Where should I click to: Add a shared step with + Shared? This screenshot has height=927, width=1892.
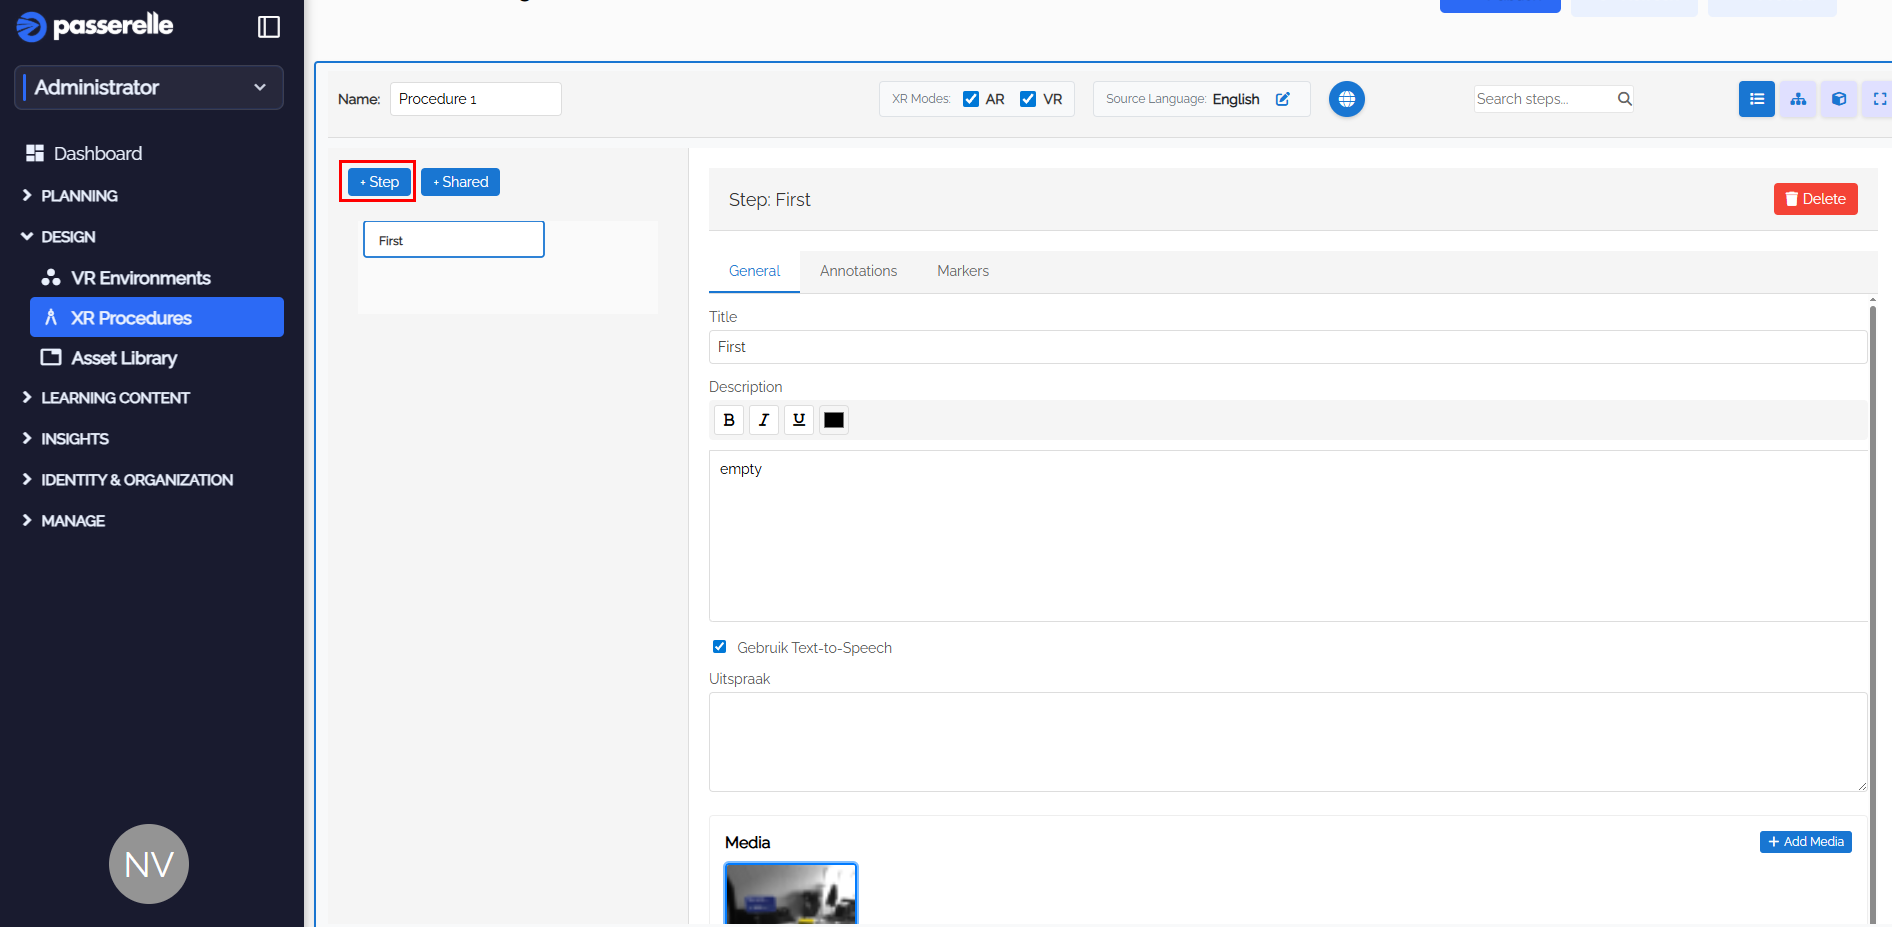460,182
